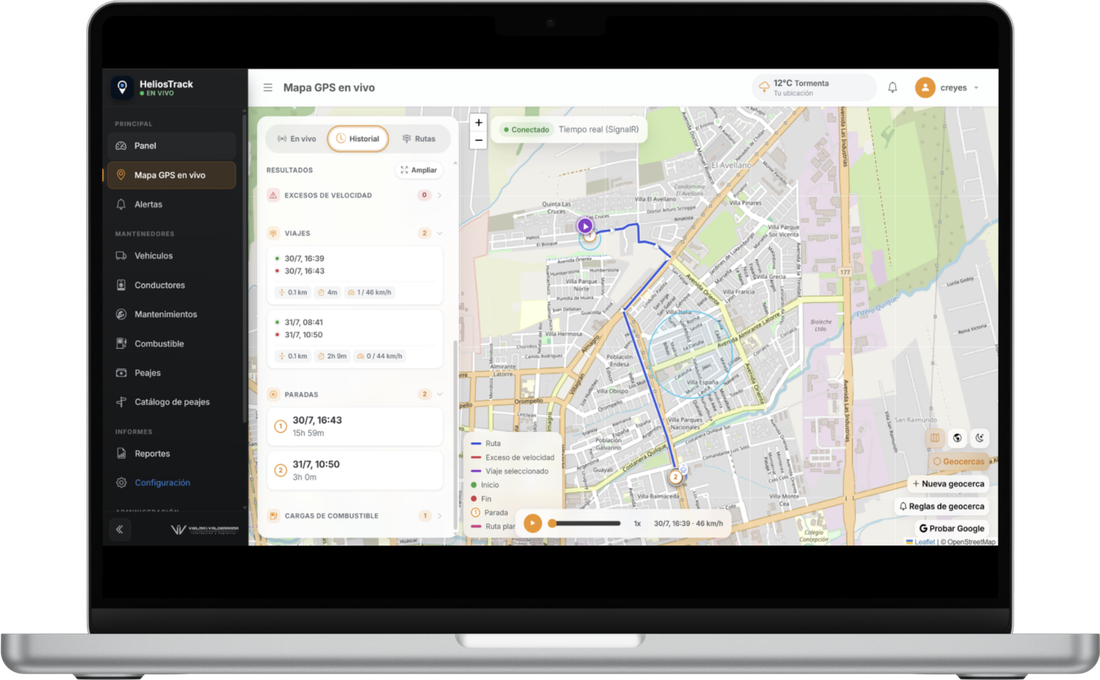Click the Tiempo real (SignalR) label
The width and height of the screenshot is (1100, 680).
598,130
